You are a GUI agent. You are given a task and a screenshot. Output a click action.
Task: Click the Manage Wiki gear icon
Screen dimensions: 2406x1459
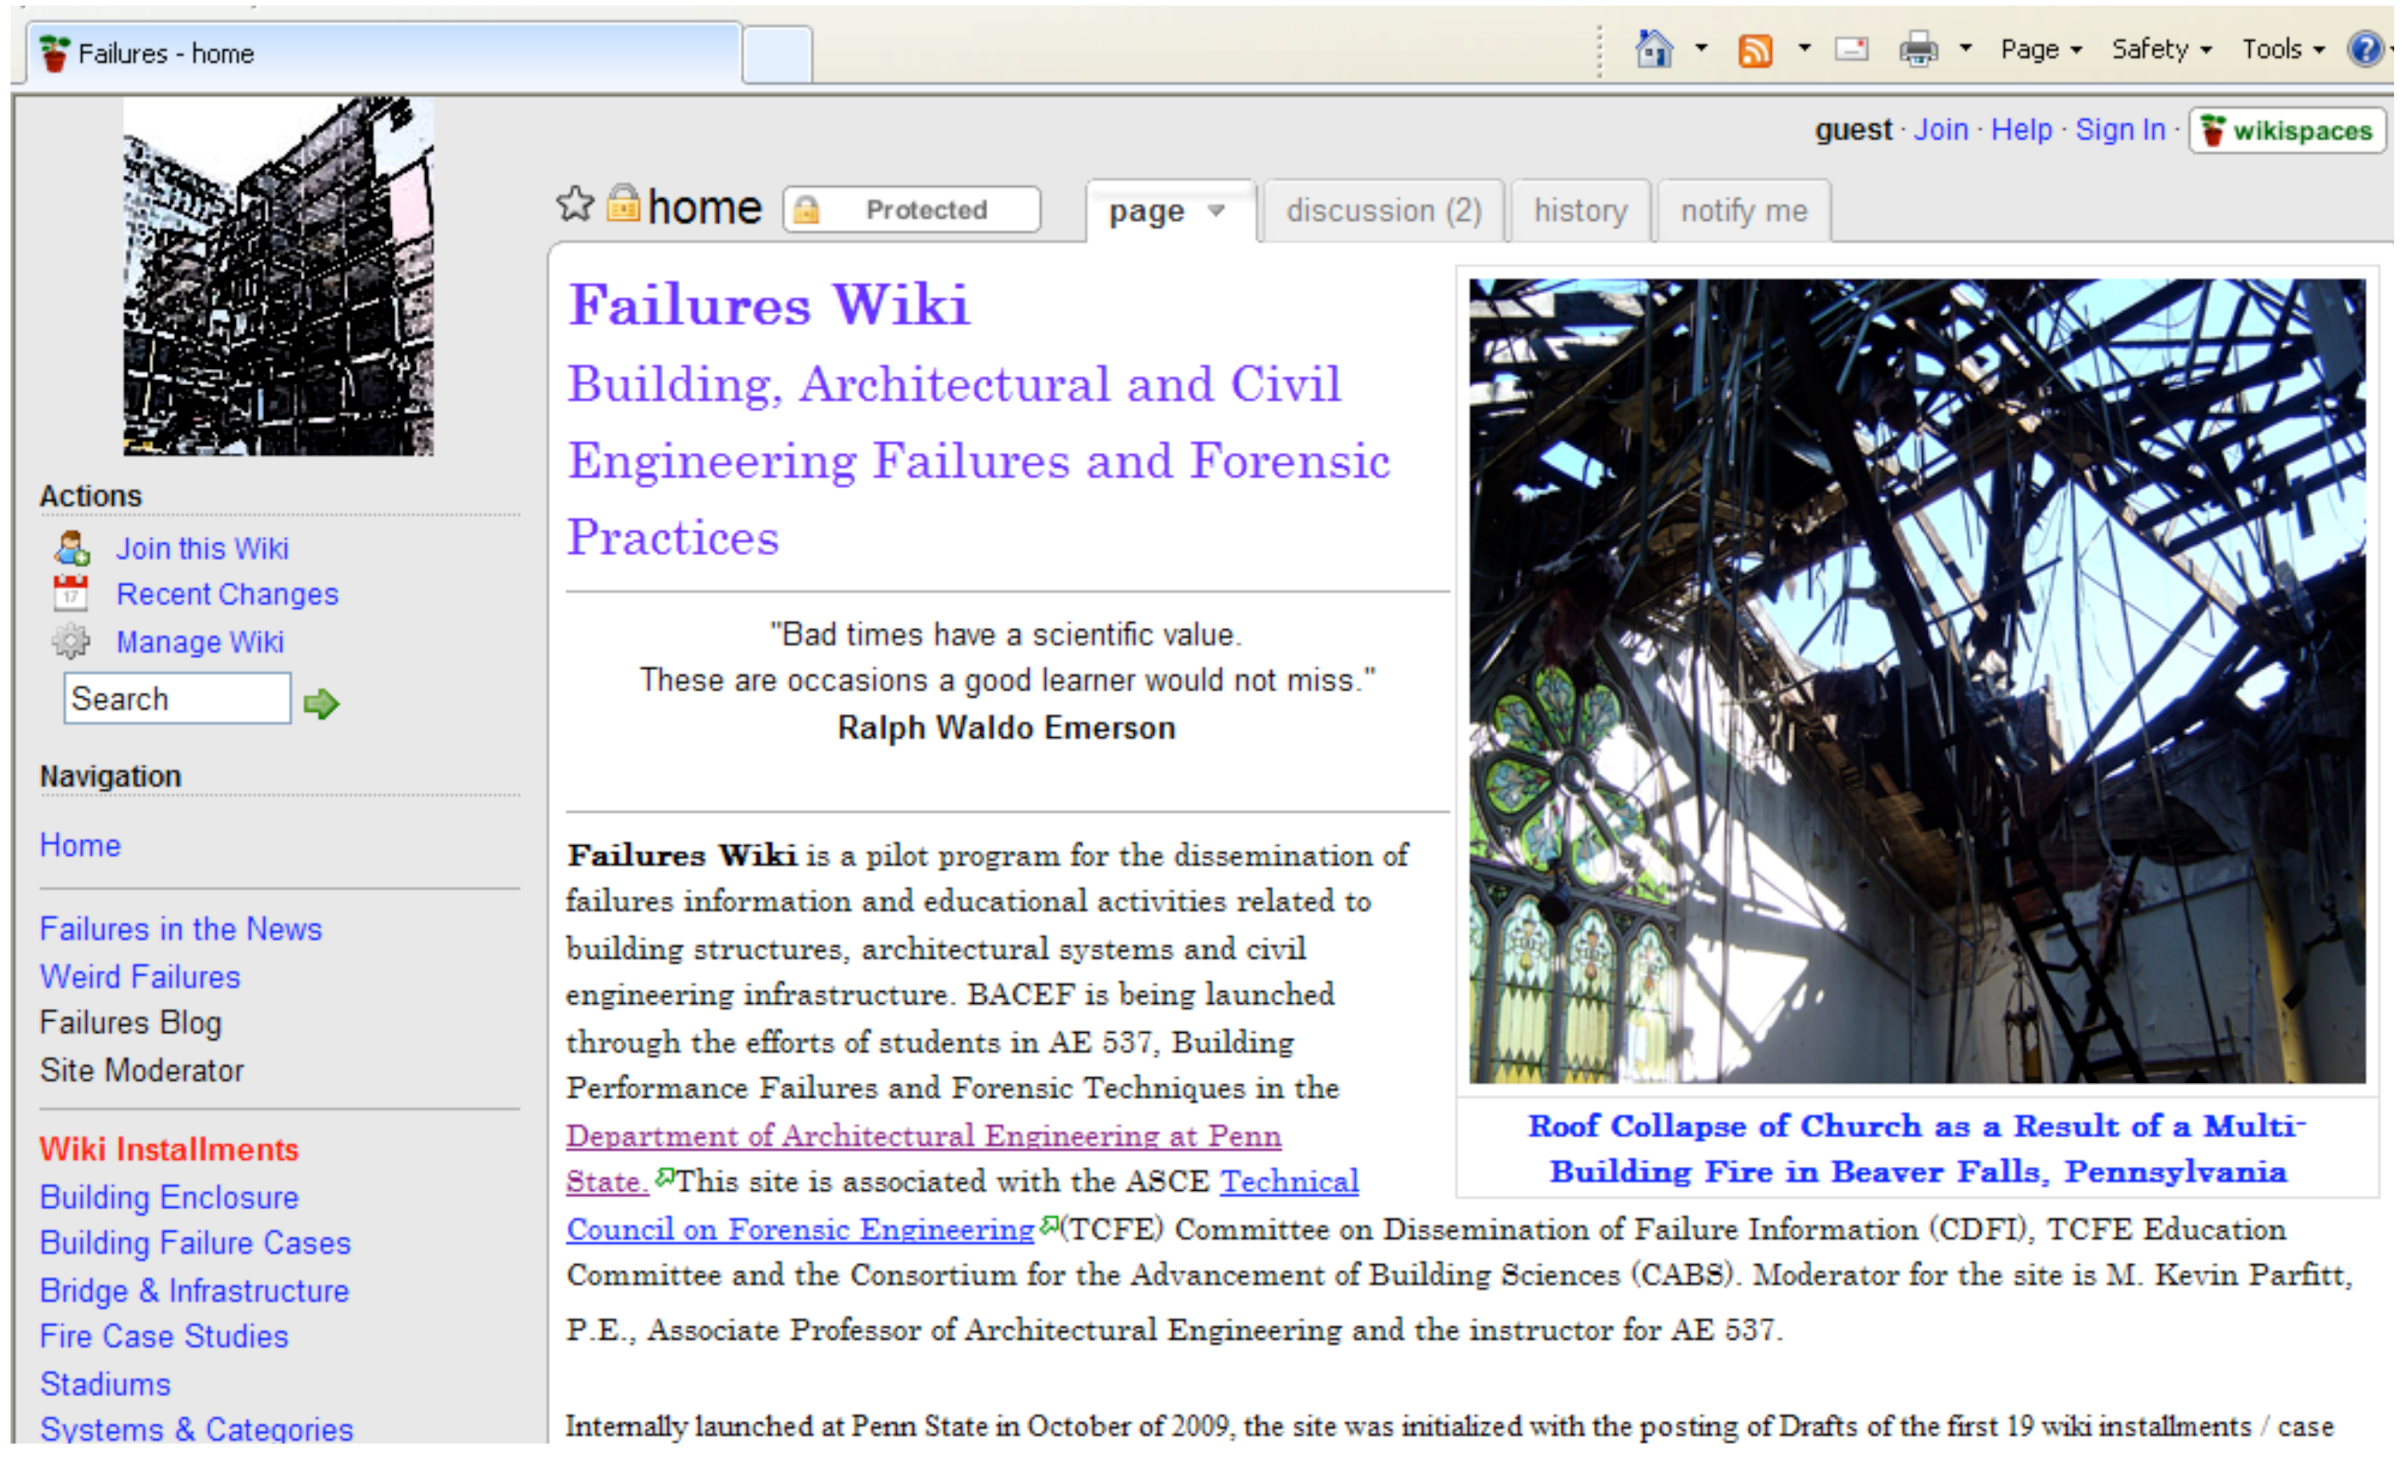pos(71,641)
